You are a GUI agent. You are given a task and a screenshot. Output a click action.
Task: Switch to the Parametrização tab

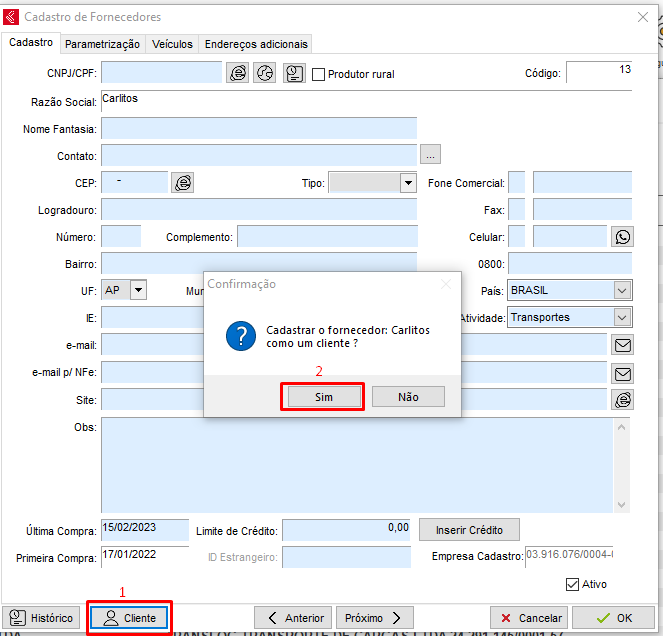(102, 44)
